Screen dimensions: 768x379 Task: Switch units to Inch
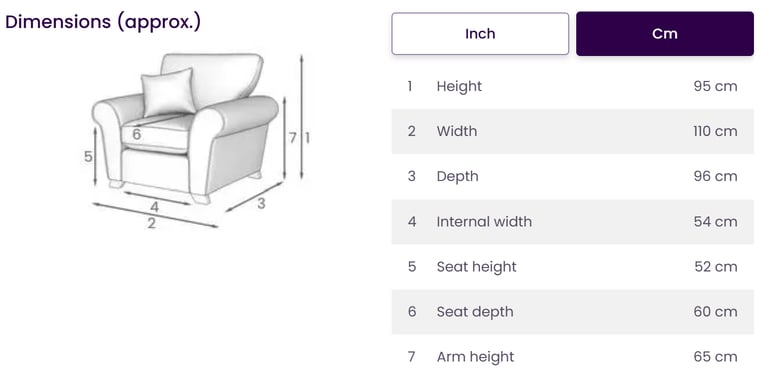click(x=480, y=34)
